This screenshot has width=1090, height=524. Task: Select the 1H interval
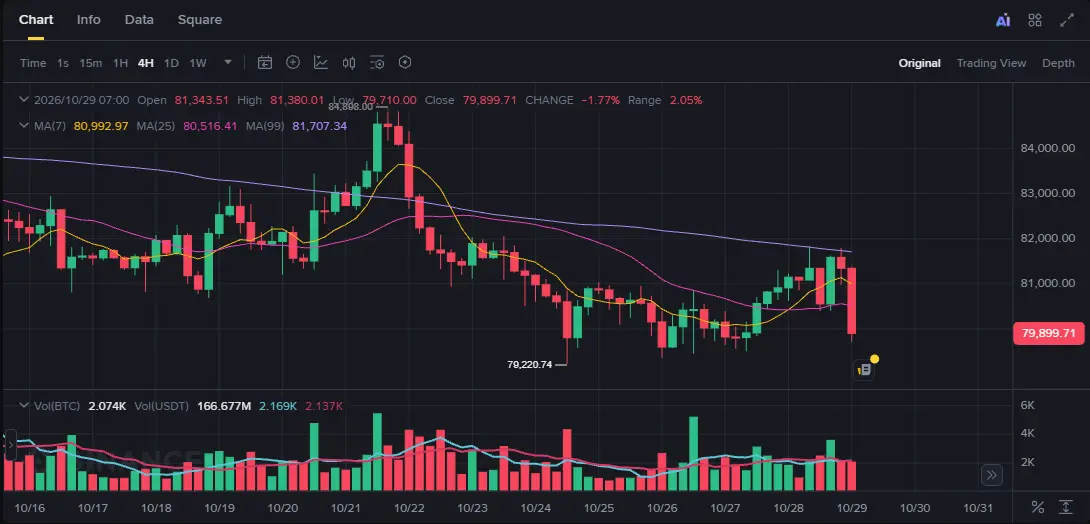click(x=120, y=63)
